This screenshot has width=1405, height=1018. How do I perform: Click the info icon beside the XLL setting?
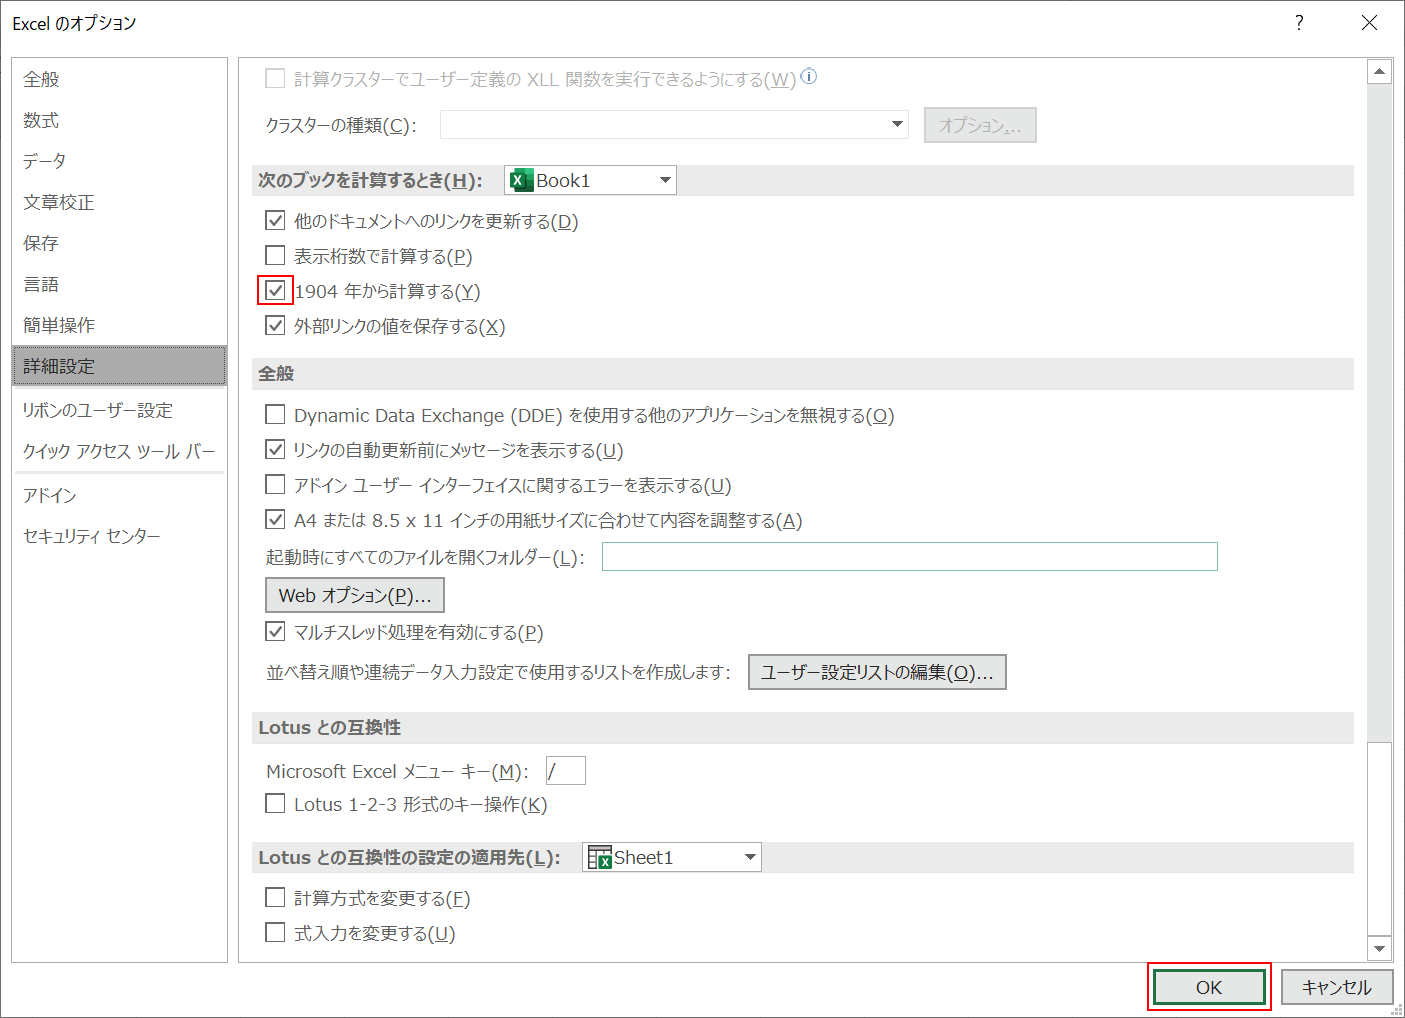tap(809, 76)
